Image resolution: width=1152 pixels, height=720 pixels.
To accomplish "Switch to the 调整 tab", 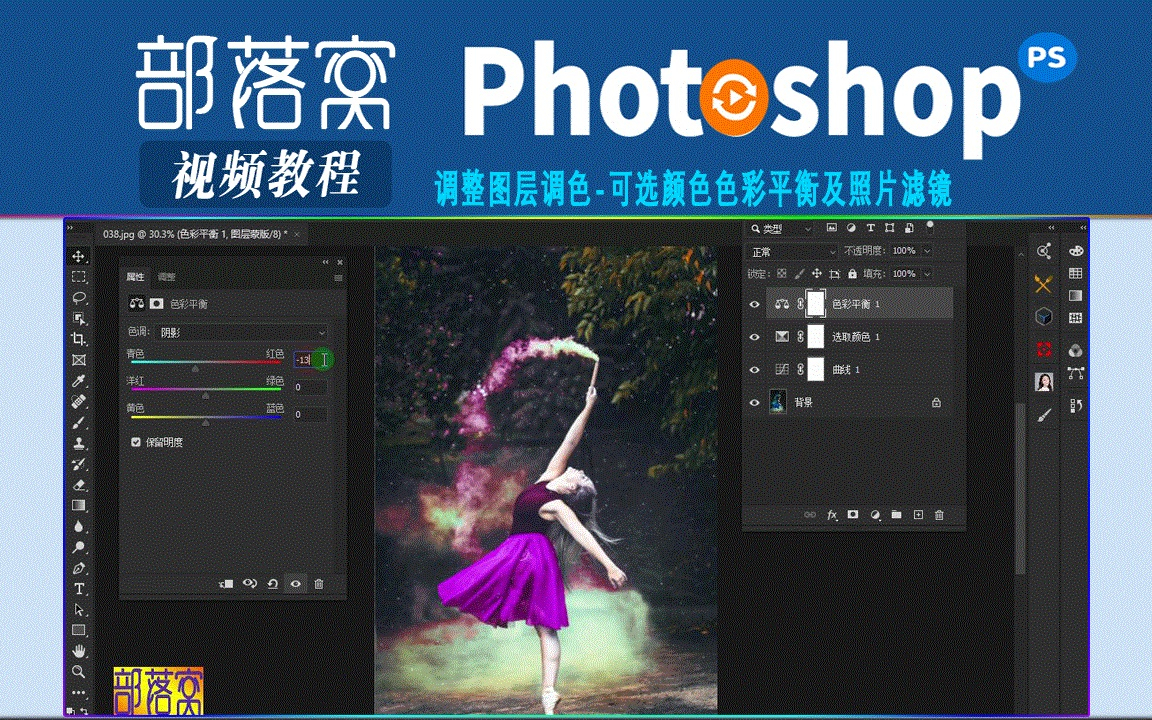I will (x=167, y=277).
